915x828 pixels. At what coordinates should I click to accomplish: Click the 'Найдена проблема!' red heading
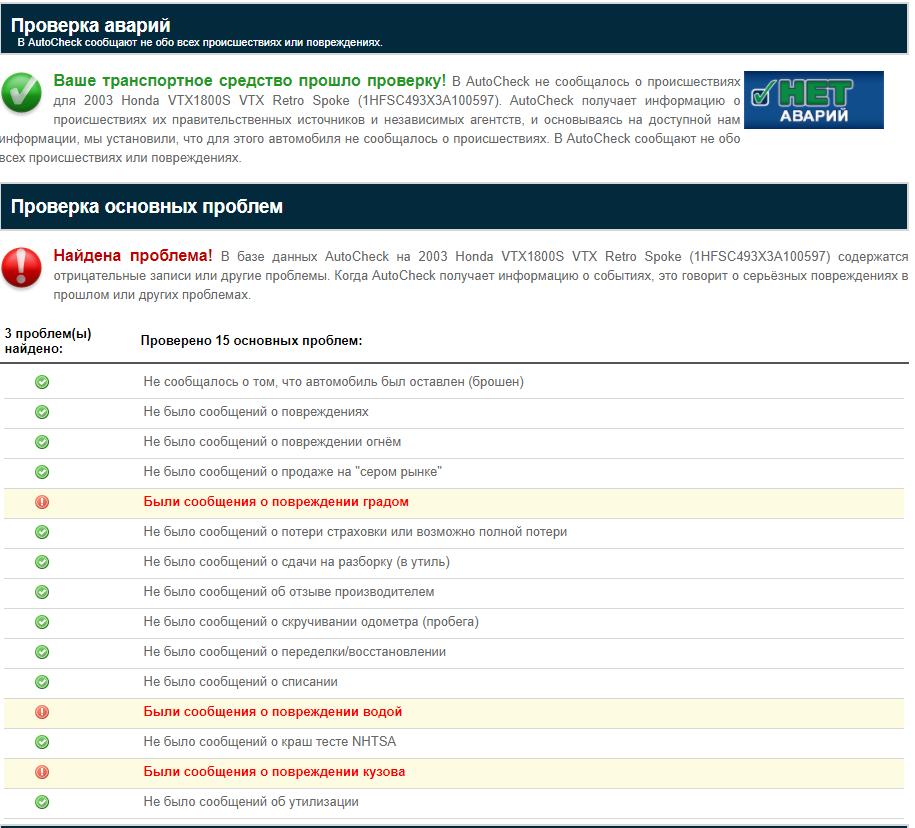click(132, 256)
